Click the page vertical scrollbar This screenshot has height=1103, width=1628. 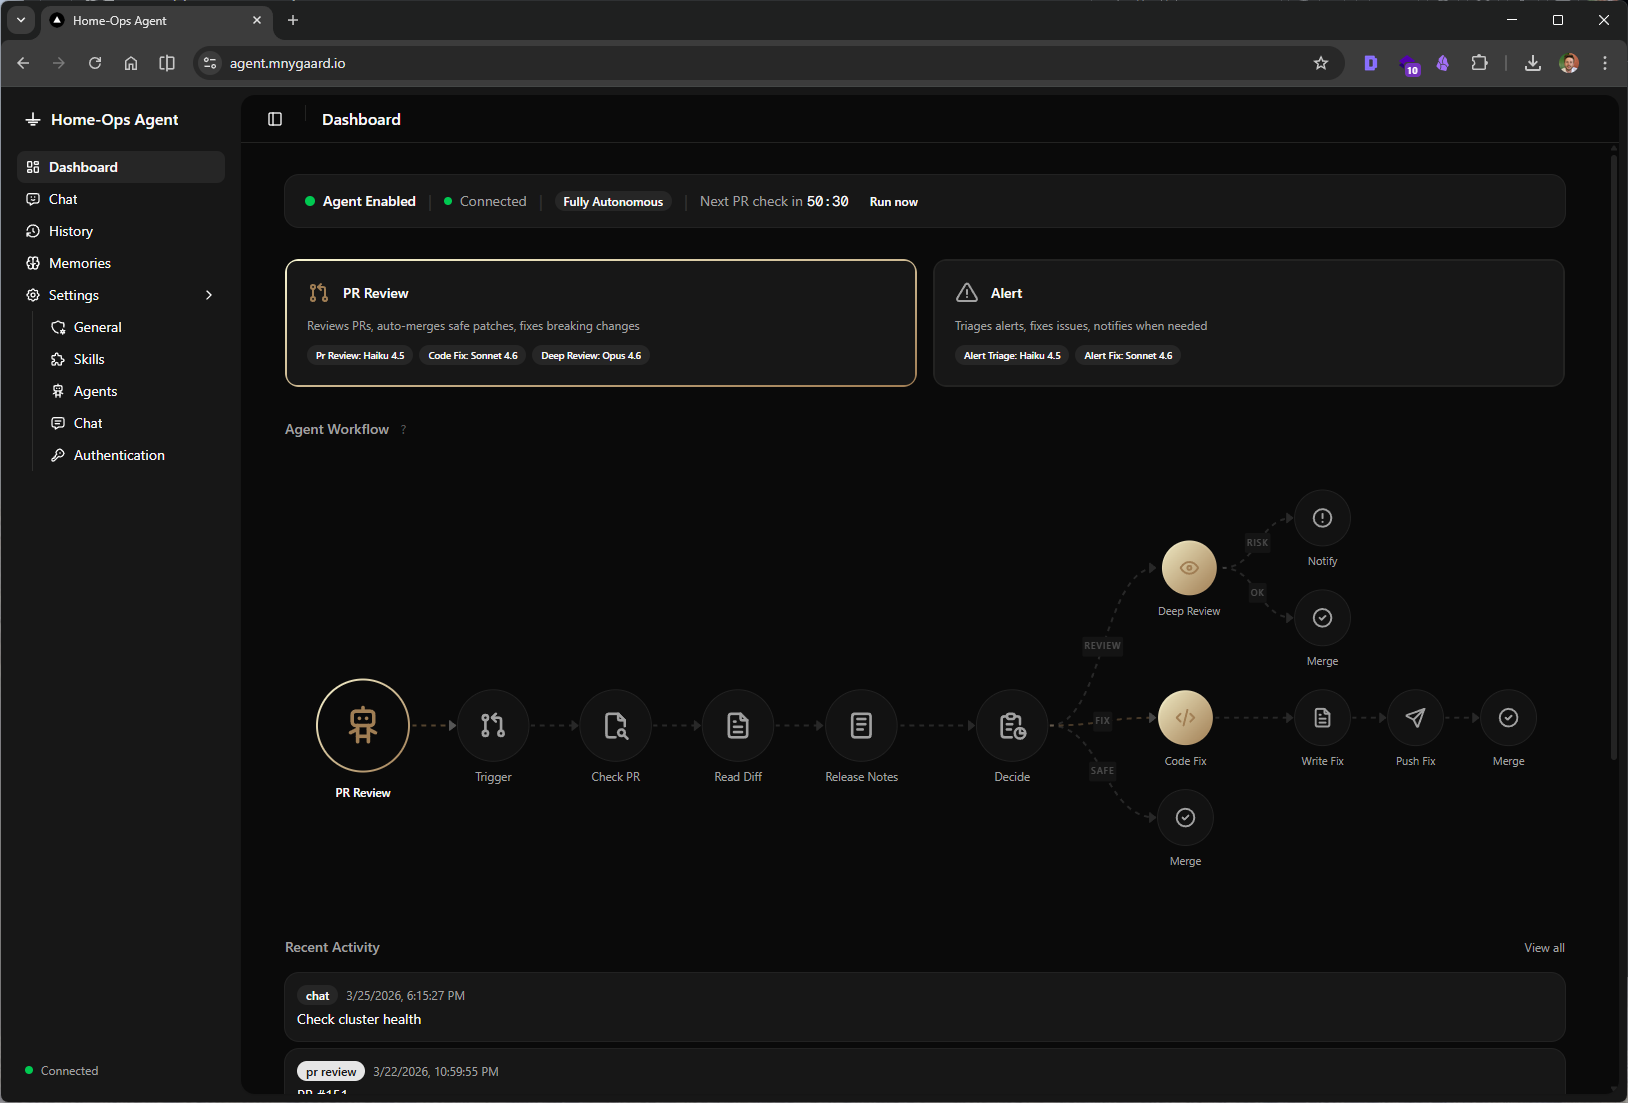(1613, 455)
